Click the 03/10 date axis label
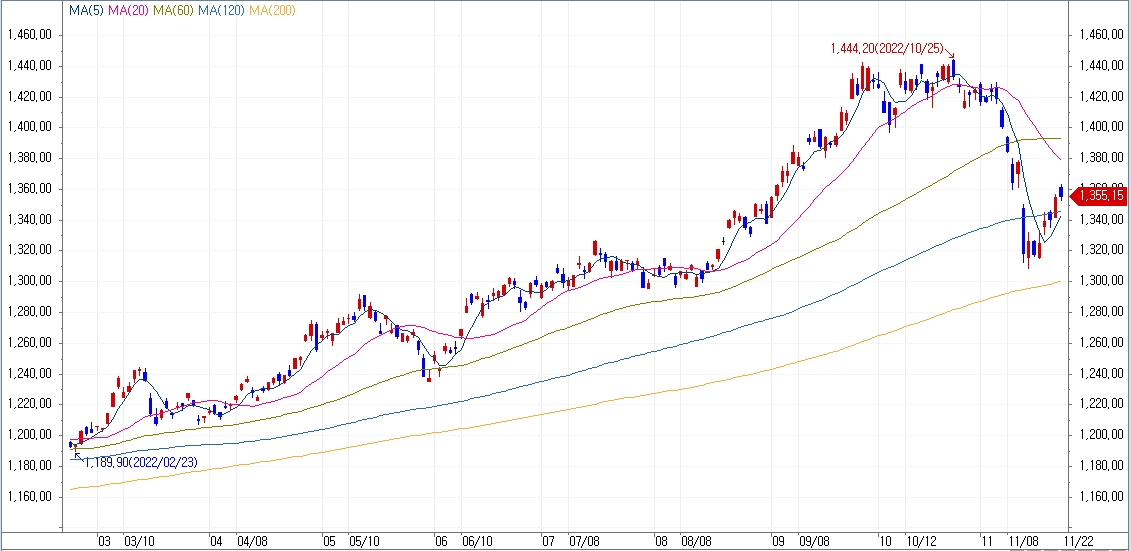1131x551 pixels. point(140,541)
